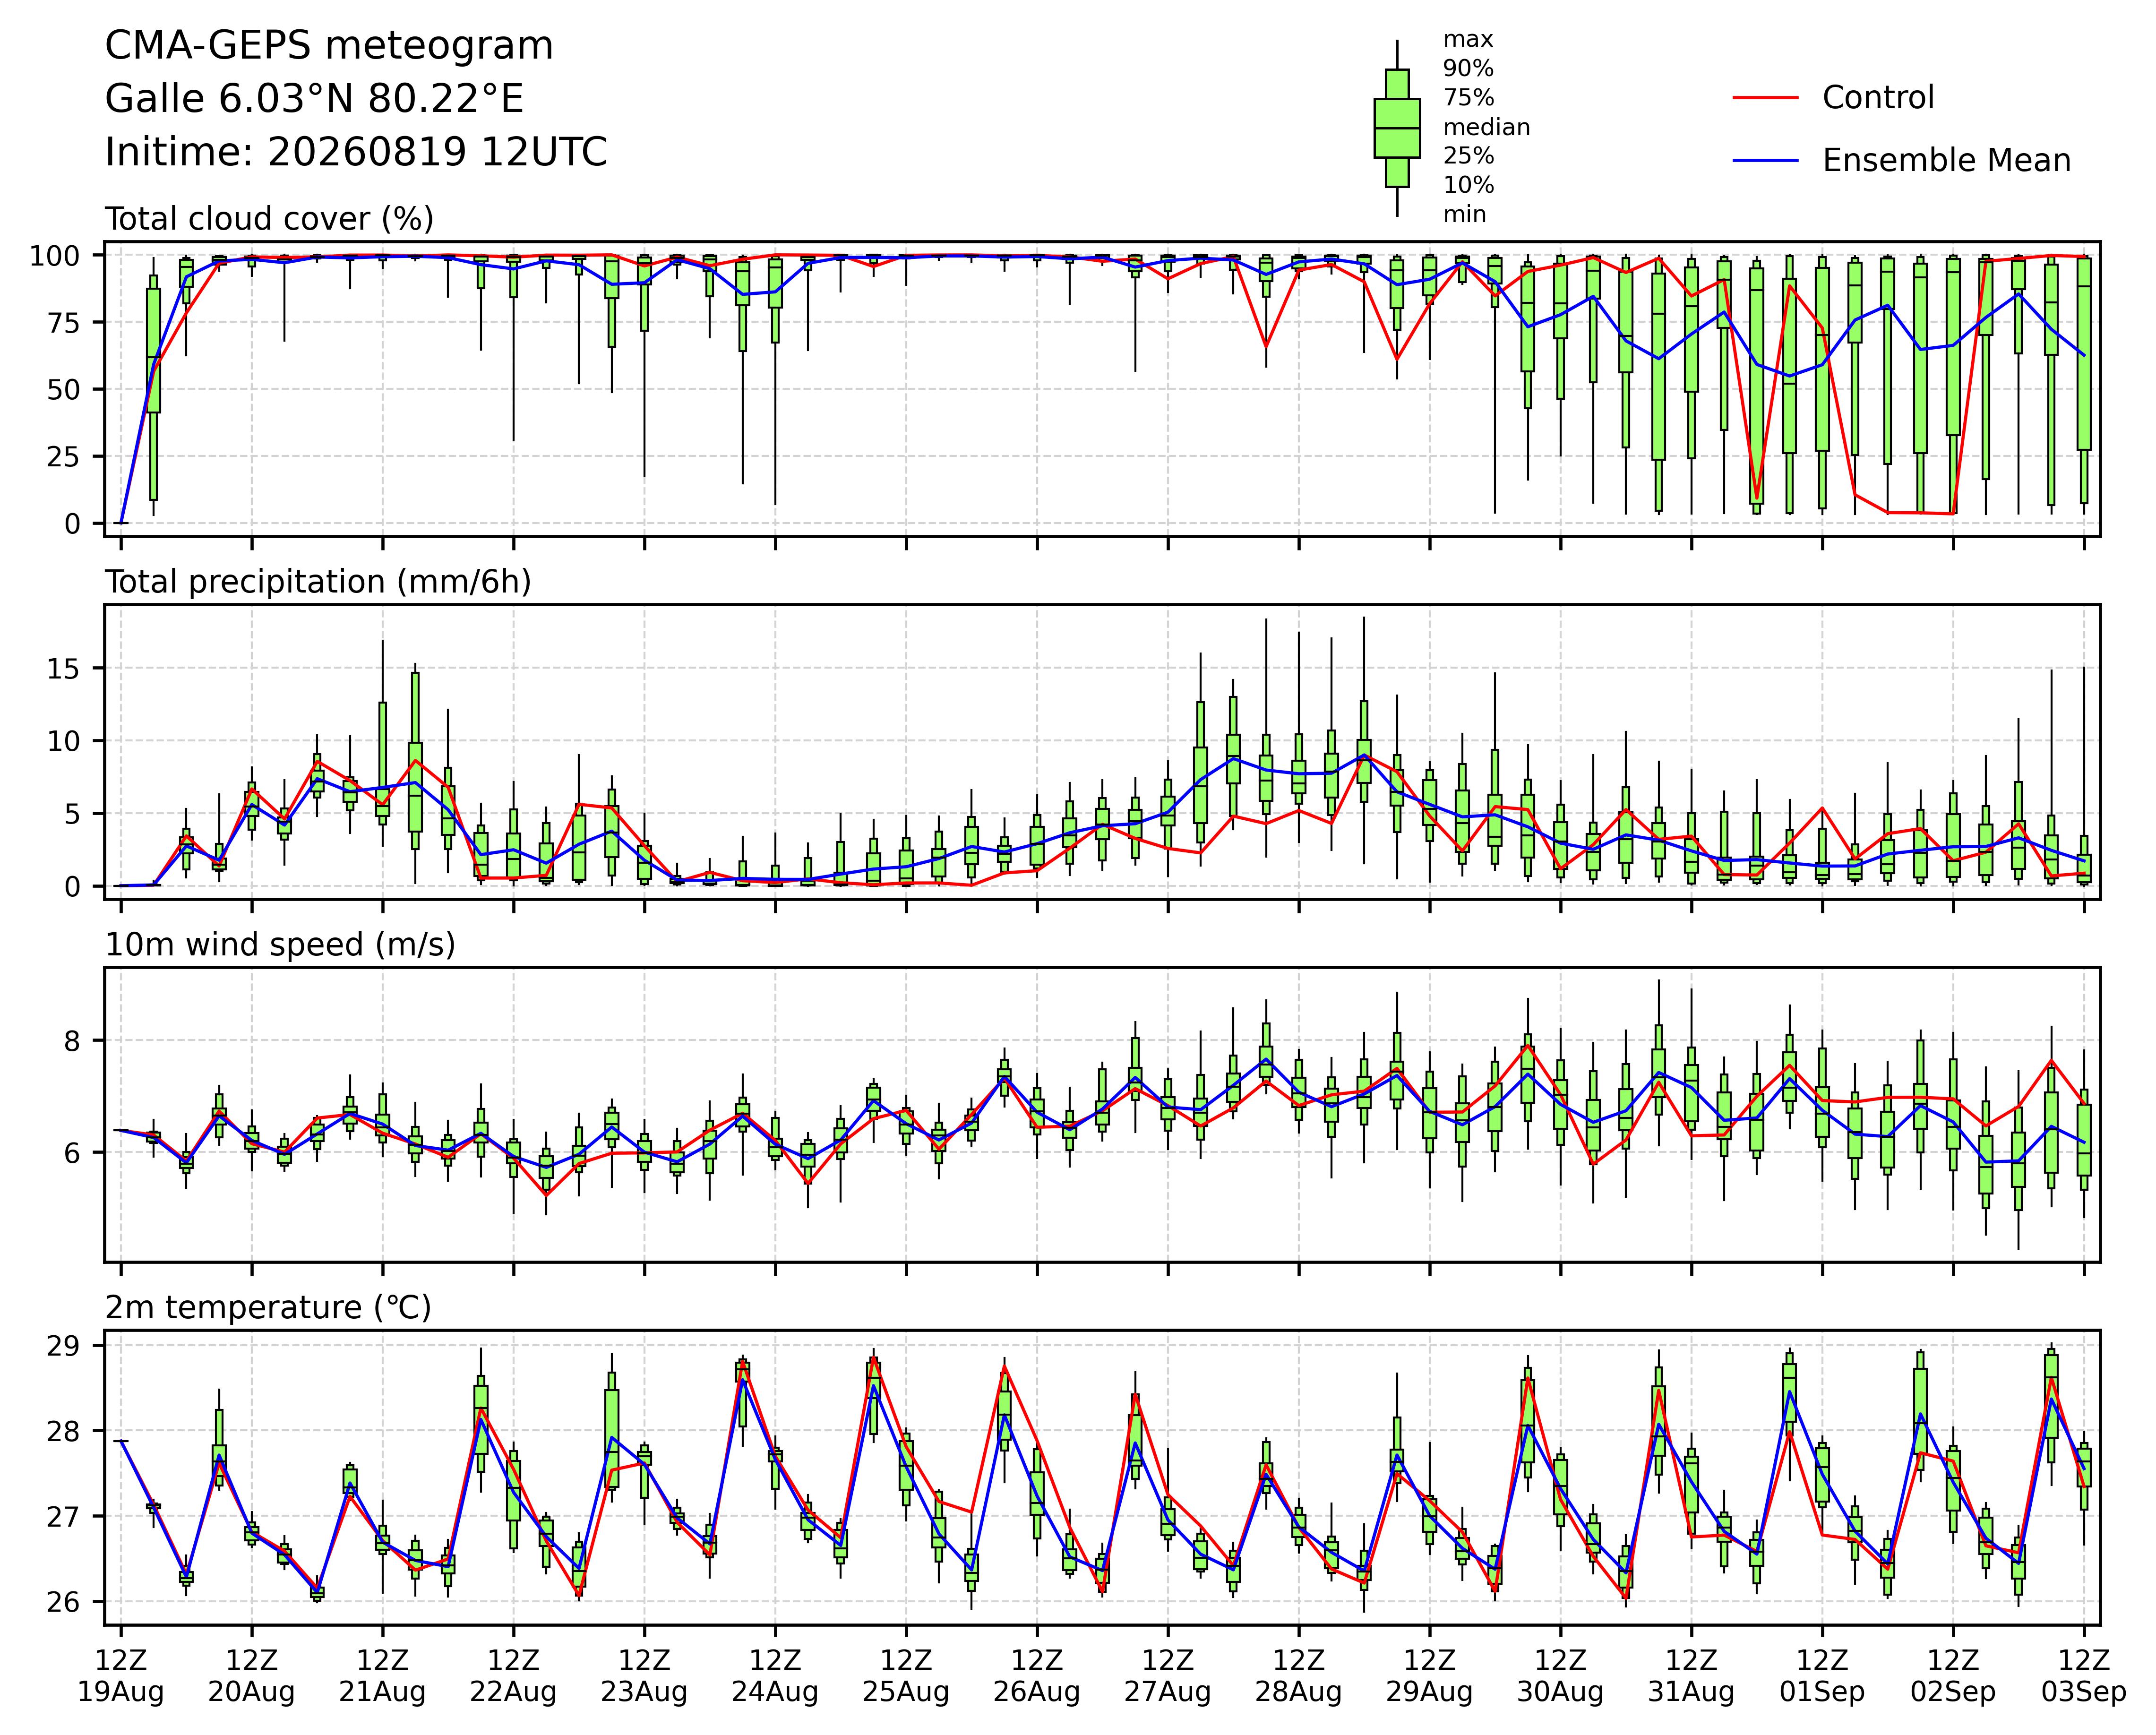
Task: Click the 12Z 03Sep x-axis tick label
Action: click(x=2084, y=1676)
